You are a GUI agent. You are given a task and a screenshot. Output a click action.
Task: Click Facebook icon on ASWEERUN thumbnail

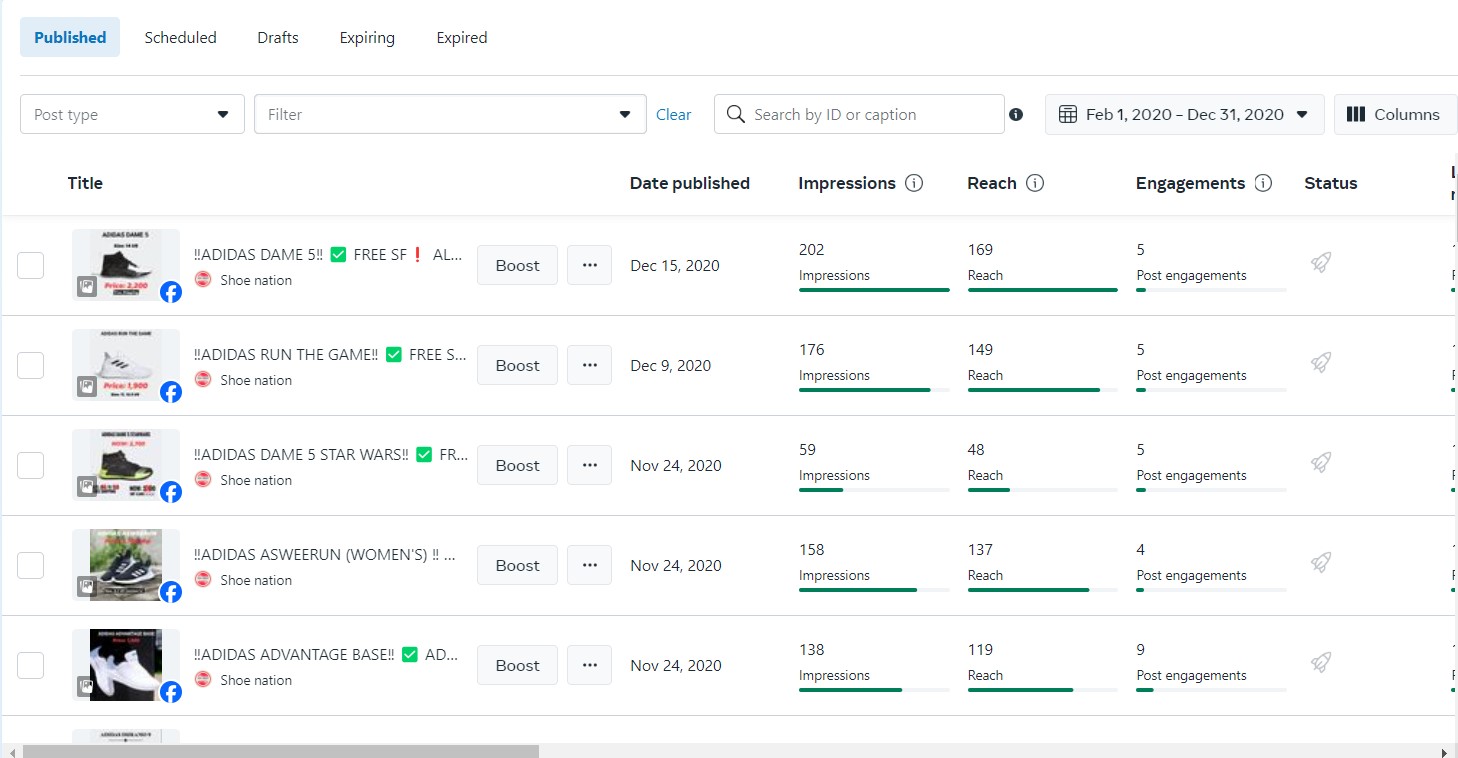point(171,592)
